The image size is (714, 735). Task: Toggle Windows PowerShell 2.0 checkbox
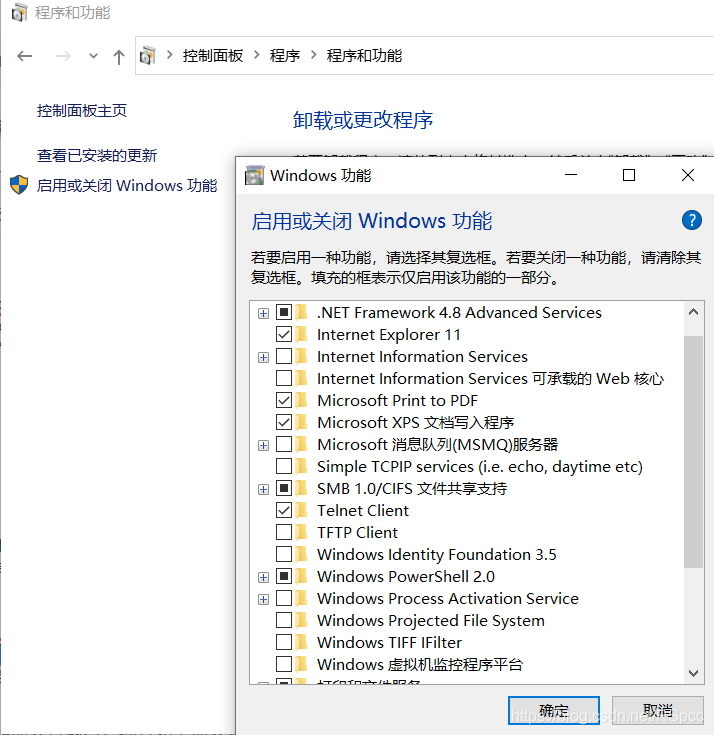click(284, 576)
